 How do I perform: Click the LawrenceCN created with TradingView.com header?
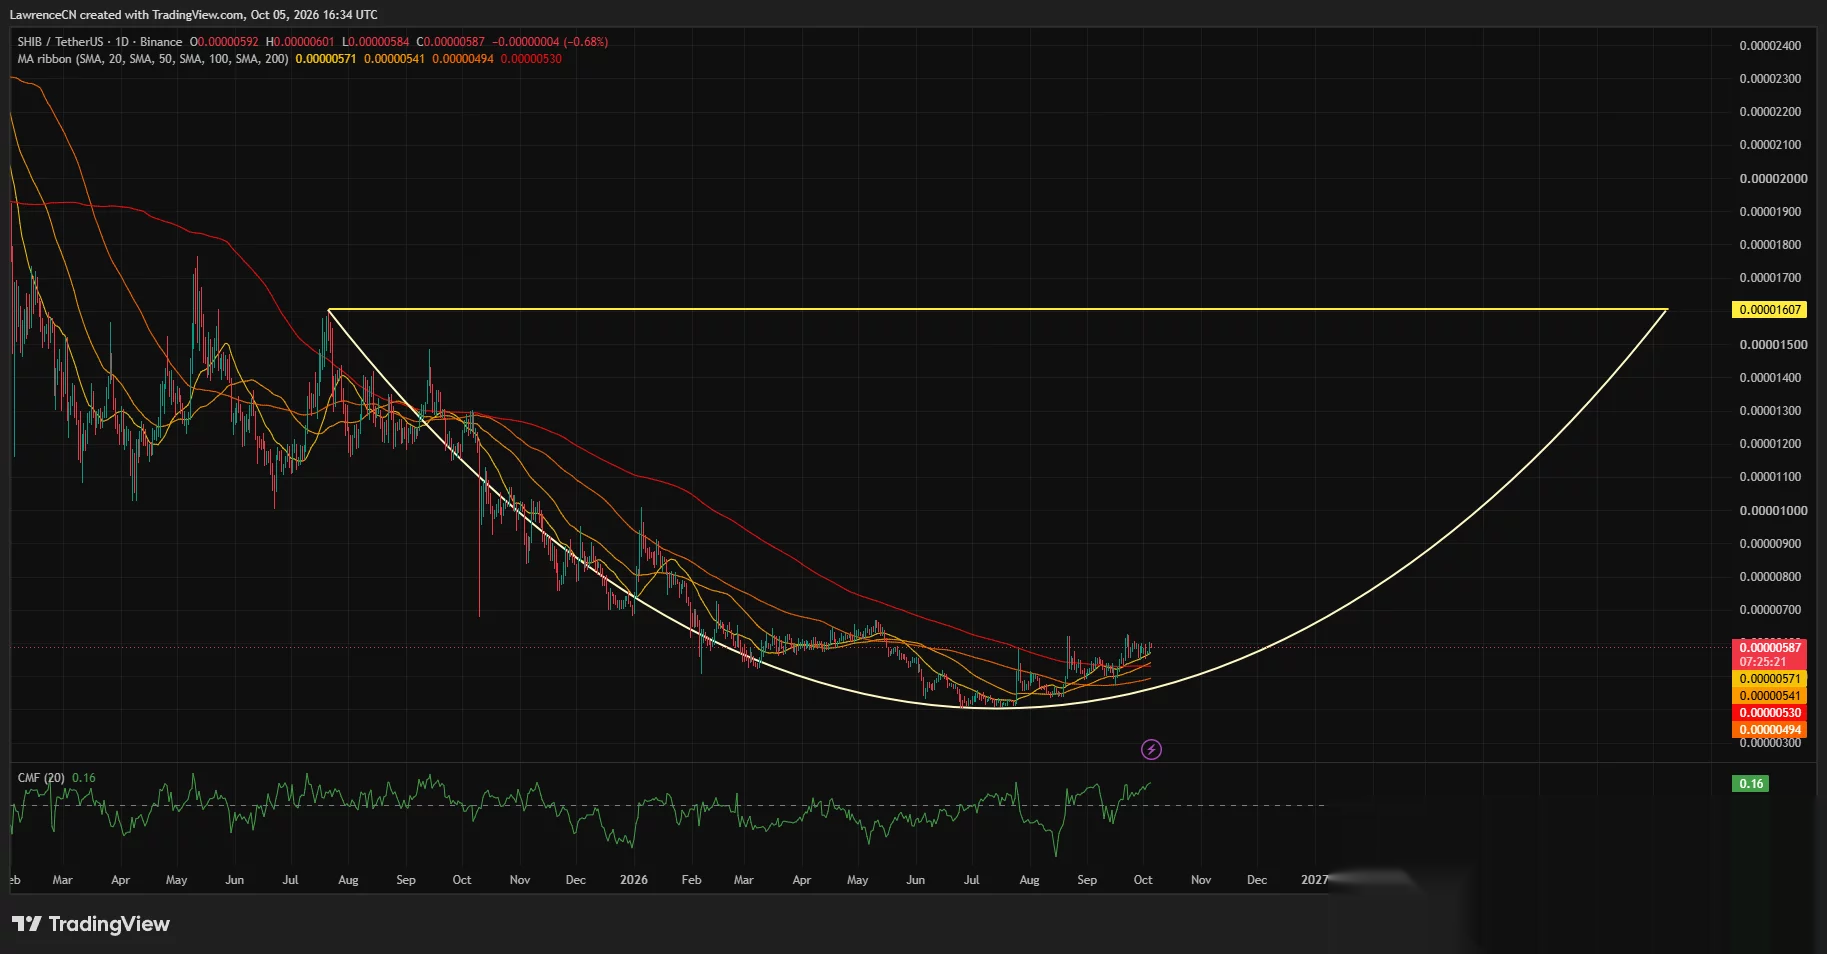point(193,15)
